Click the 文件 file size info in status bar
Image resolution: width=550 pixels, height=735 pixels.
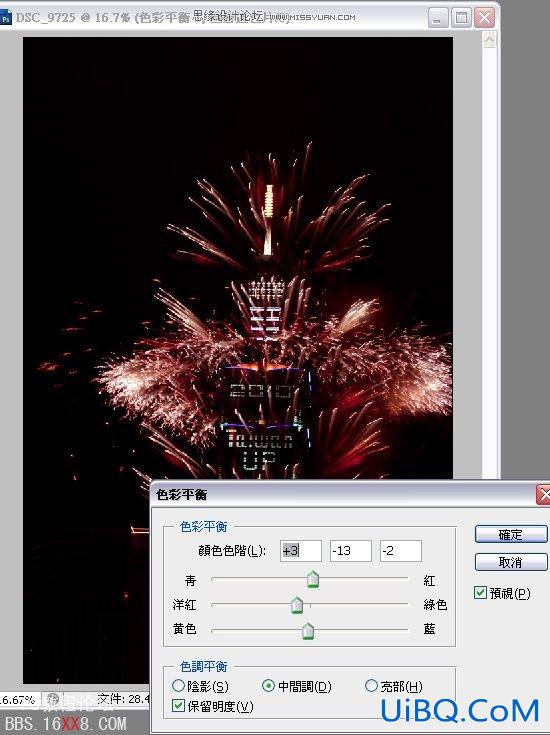[x=123, y=699]
